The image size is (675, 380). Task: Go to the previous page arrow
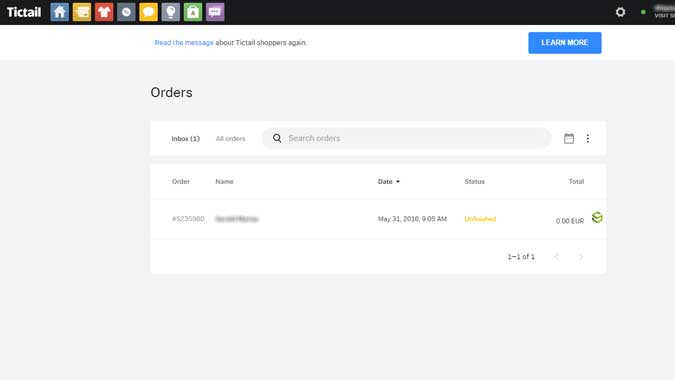[556, 257]
